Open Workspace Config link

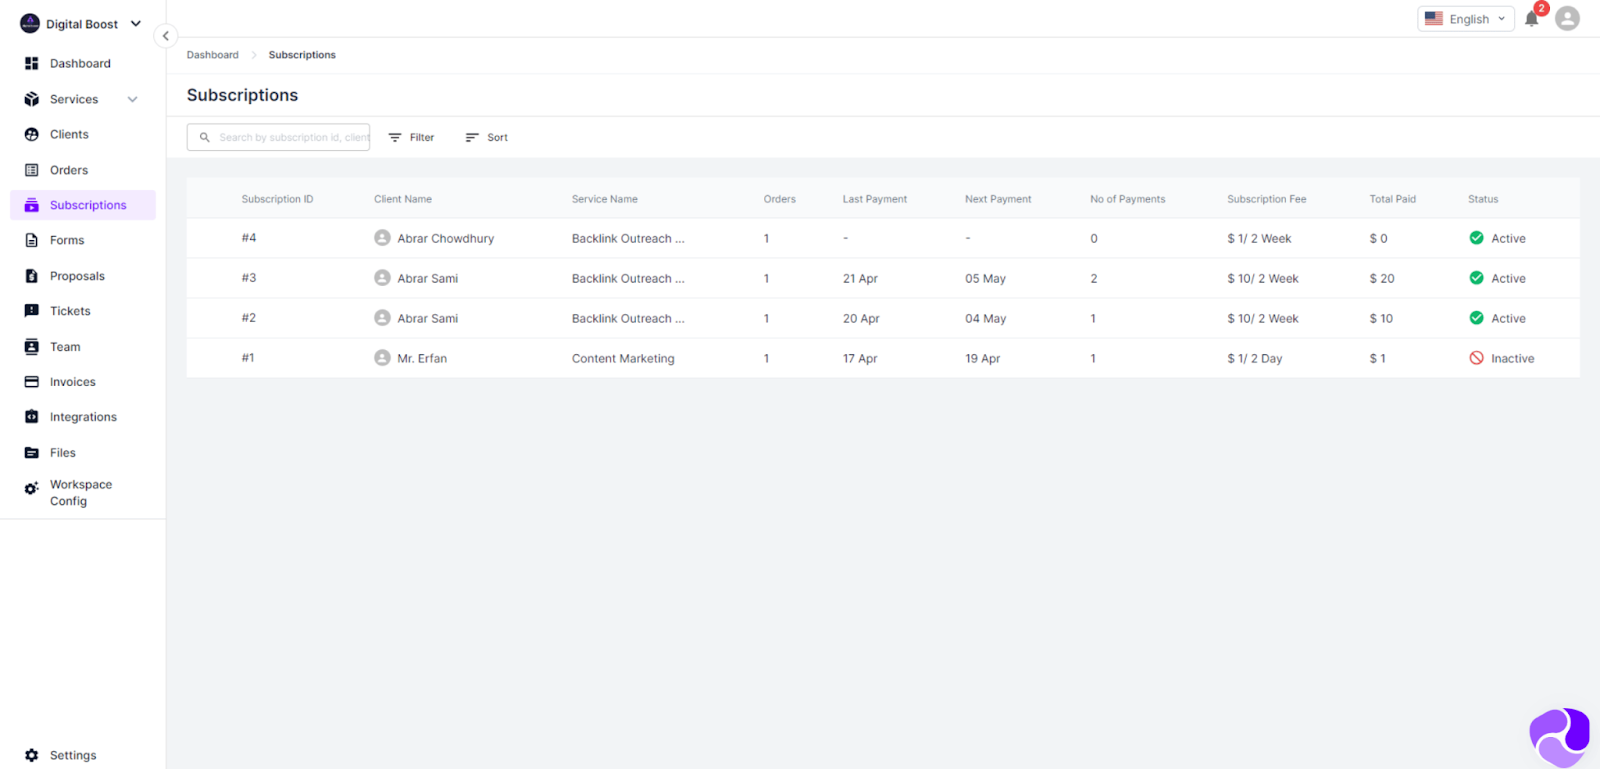tap(81, 492)
